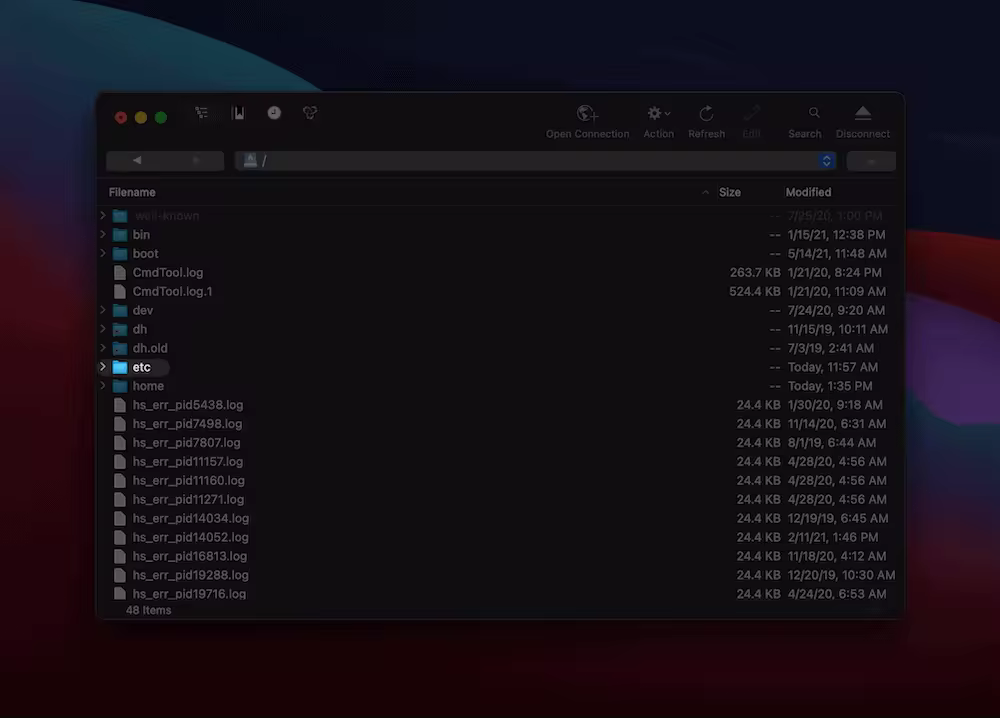The image size is (1000, 718).
Task: Sort by the Modified column header
Action: (808, 192)
